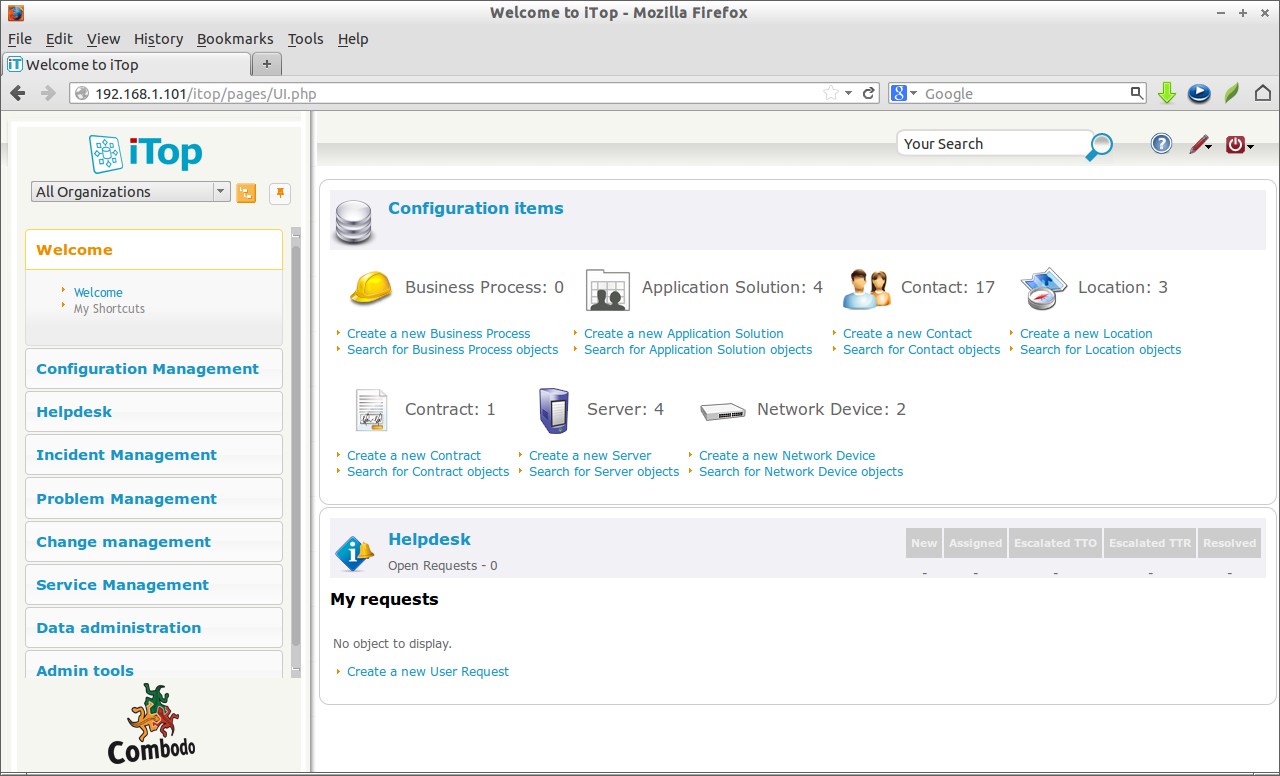Open the search engine selector dropdown
The image size is (1280, 776).
[903, 93]
